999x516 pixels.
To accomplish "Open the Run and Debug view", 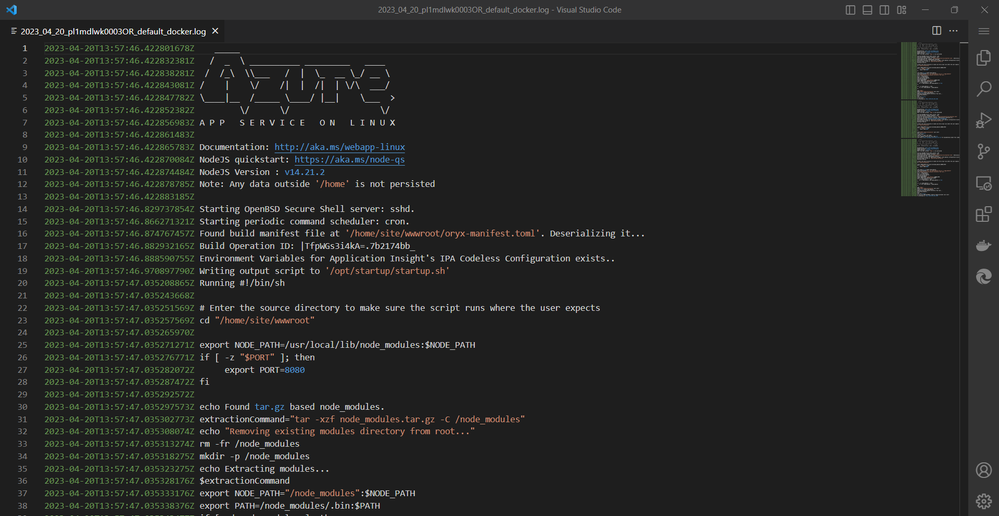I will coord(984,120).
